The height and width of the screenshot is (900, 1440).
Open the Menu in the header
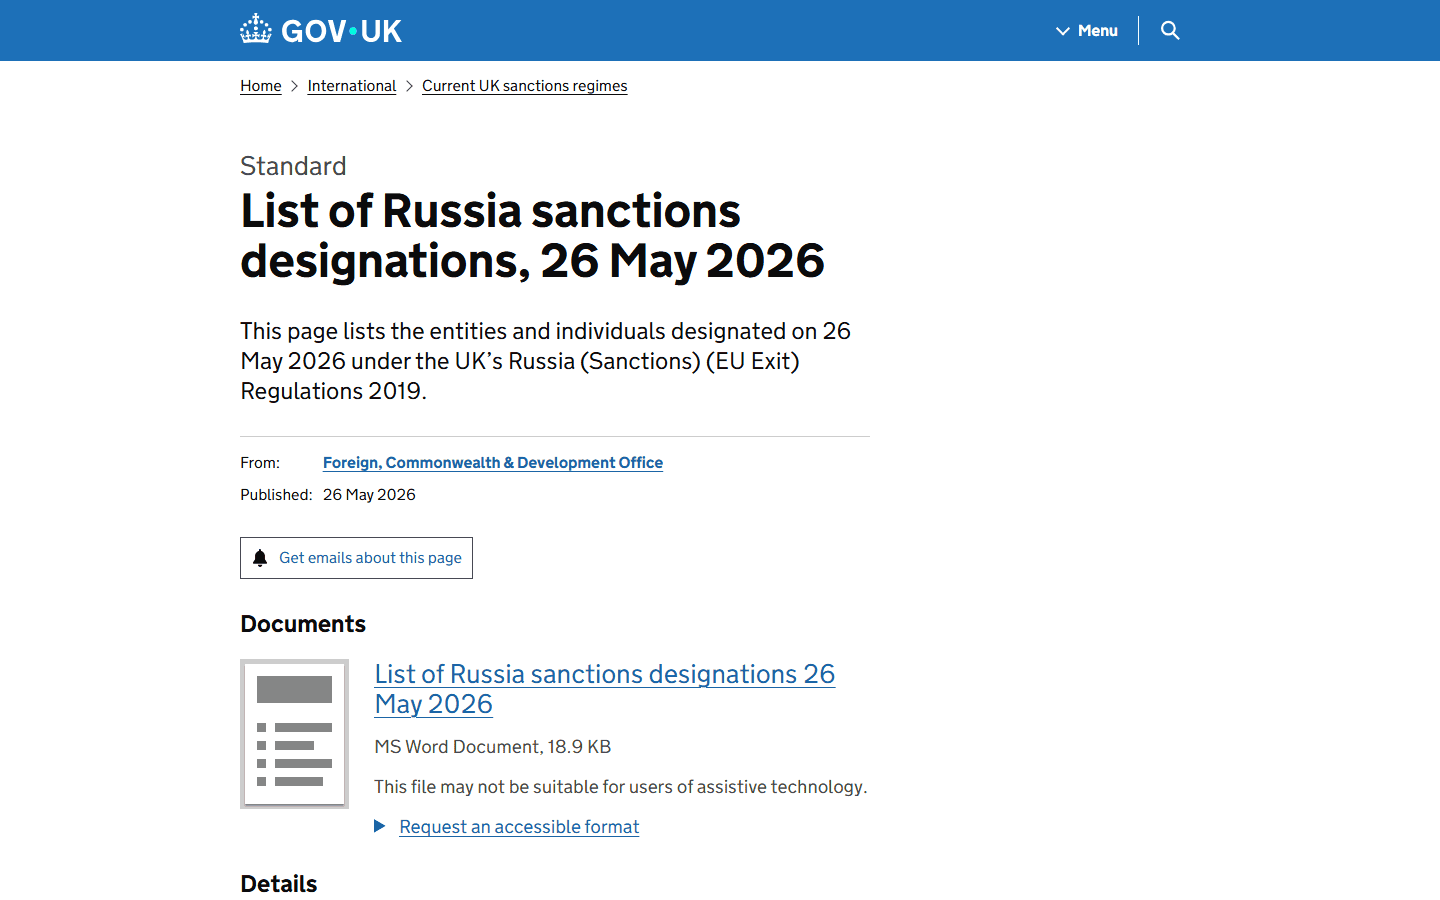tap(1087, 31)
